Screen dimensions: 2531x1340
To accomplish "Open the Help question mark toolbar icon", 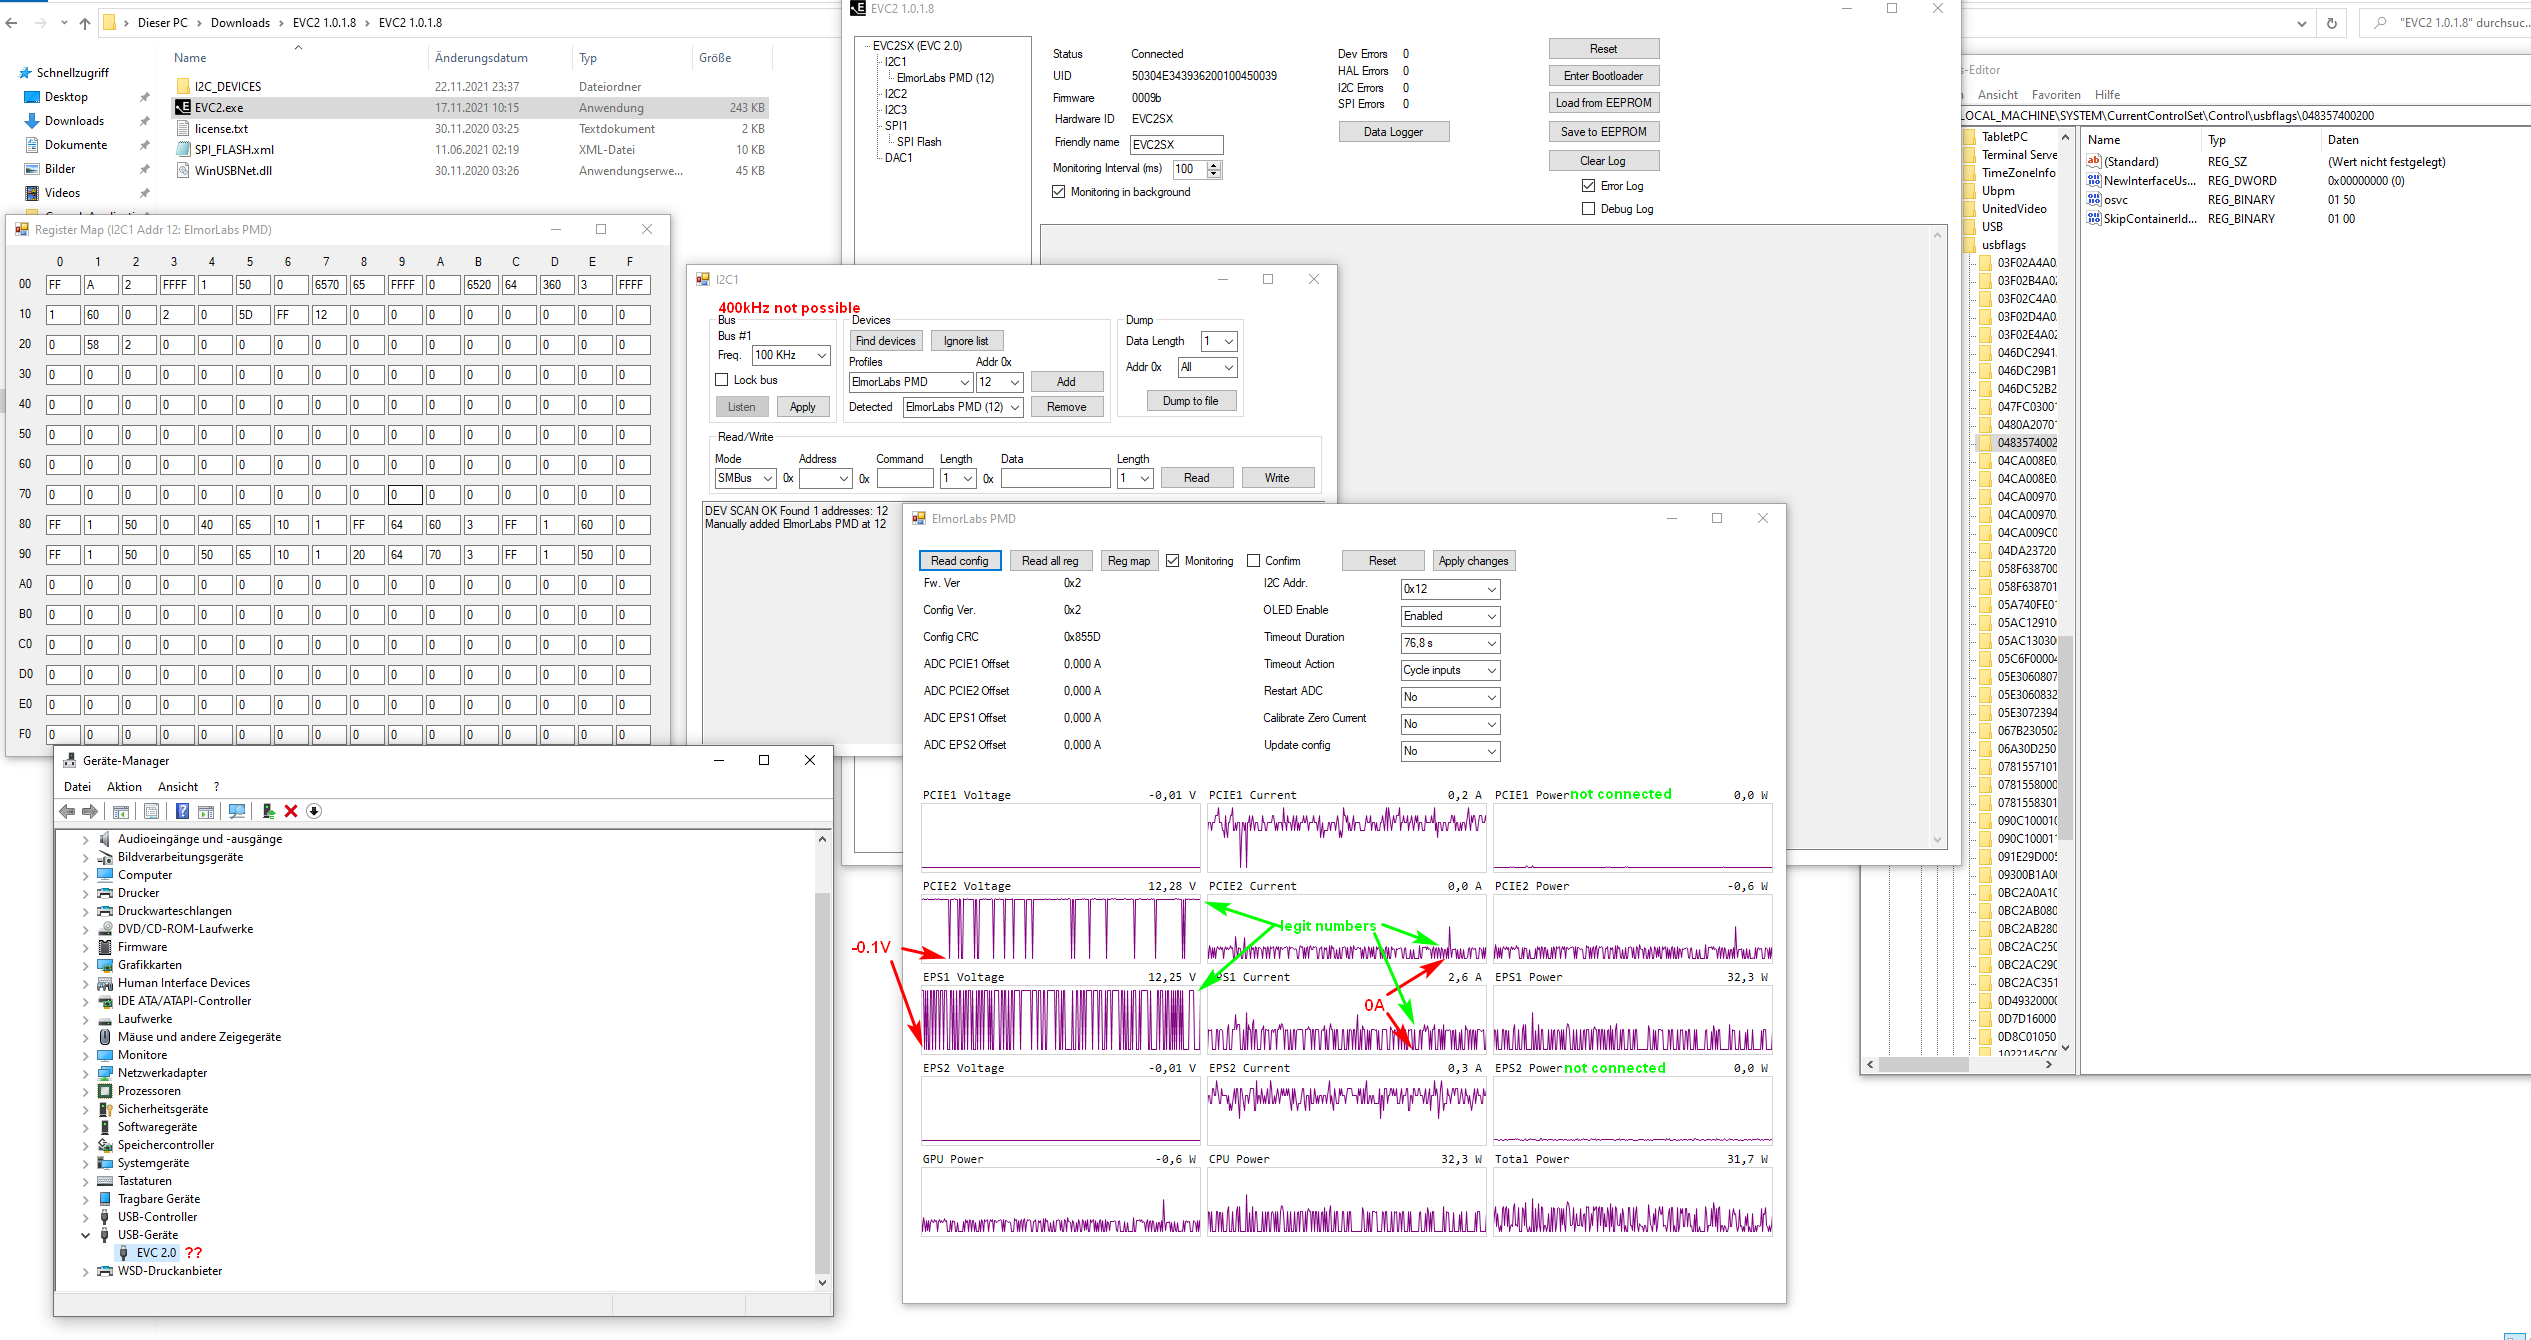I will coord(183,811).
